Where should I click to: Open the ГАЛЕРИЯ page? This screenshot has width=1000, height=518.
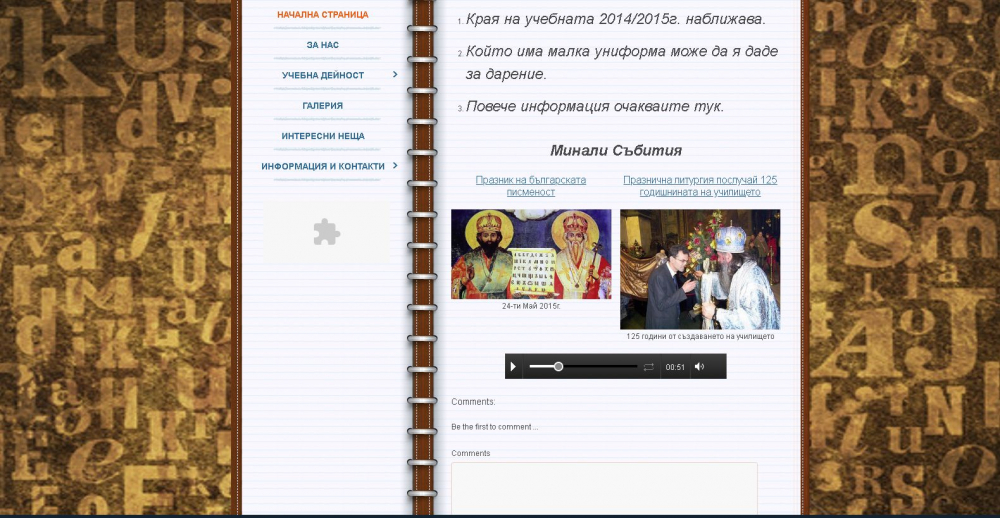(323, 106)
